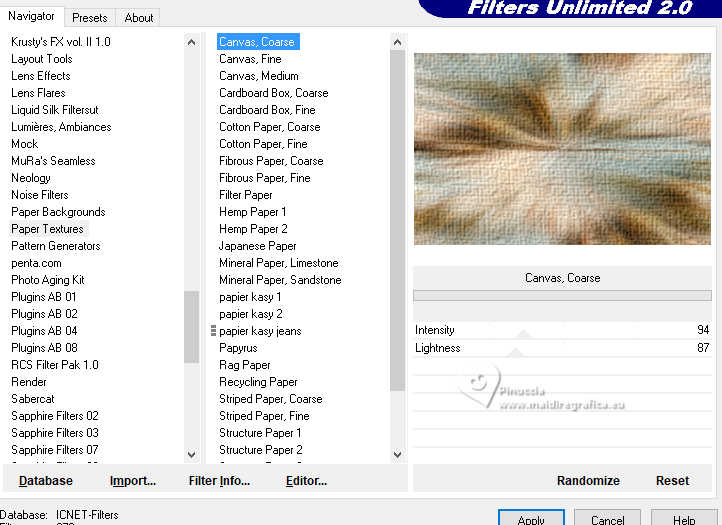Open RCS Filter Pak 1.0 category
The height and width of the screenshot is (525, 722).
pyautogui.click(x=55, y=365)
